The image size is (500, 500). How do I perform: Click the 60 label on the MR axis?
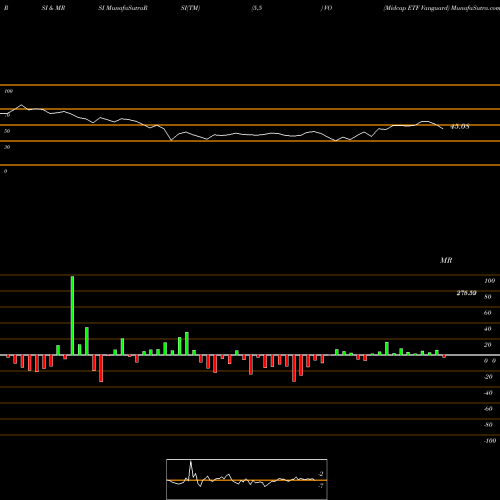(488, 313)
